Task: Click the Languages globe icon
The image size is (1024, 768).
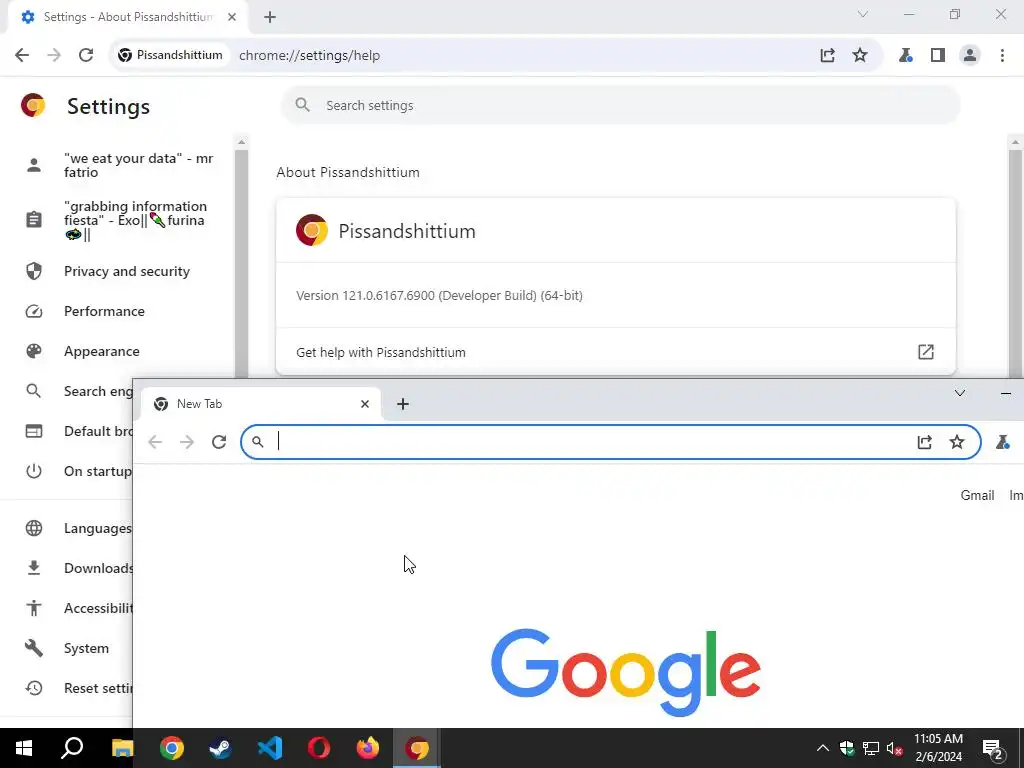Action: (x=33, y=528)
